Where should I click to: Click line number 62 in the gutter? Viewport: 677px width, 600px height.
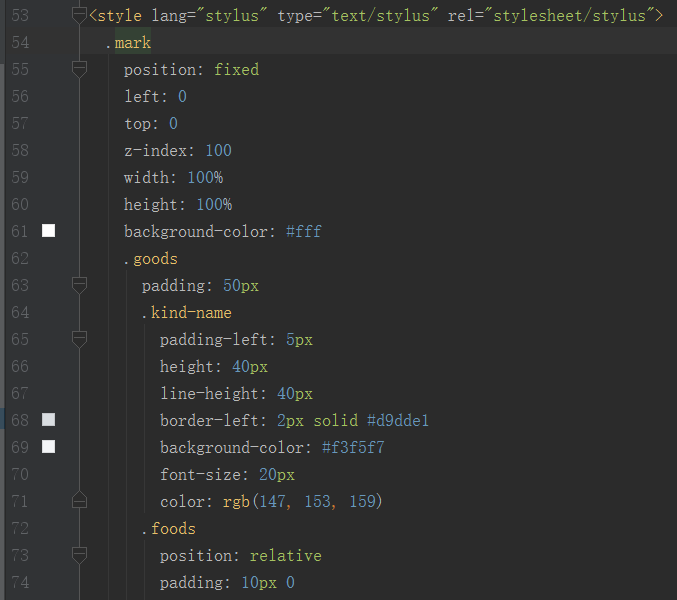(20, 259)
